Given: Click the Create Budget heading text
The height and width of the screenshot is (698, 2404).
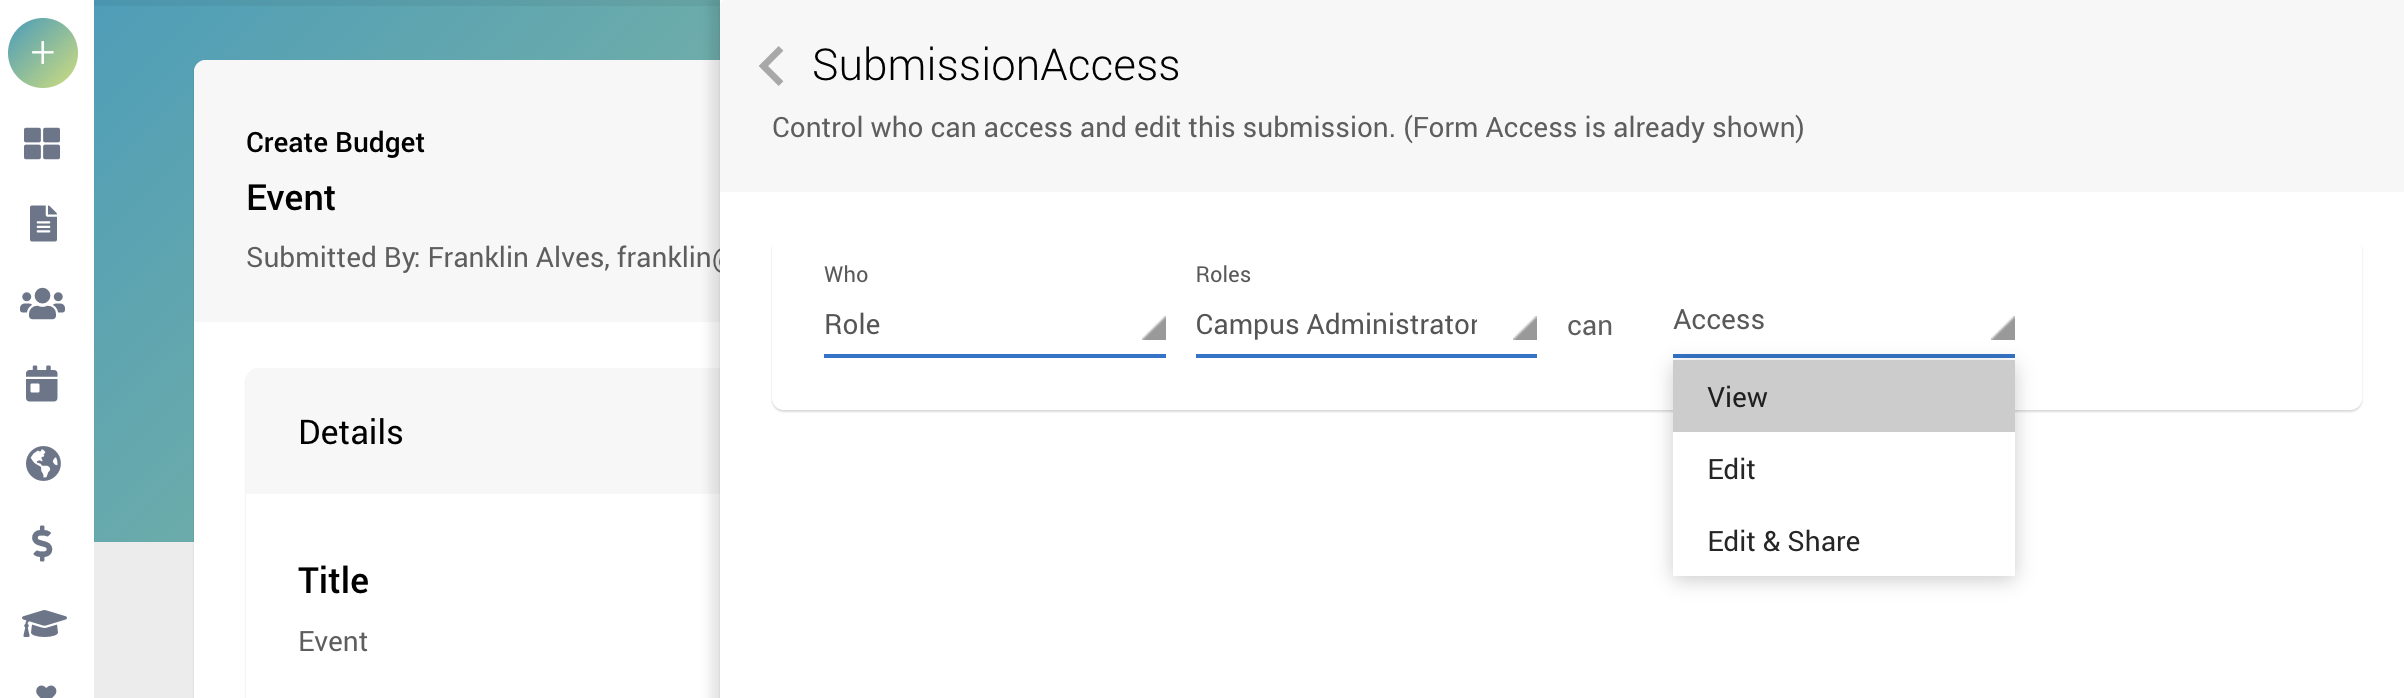Looking at the screenshot, I should (x=335, y=143).
